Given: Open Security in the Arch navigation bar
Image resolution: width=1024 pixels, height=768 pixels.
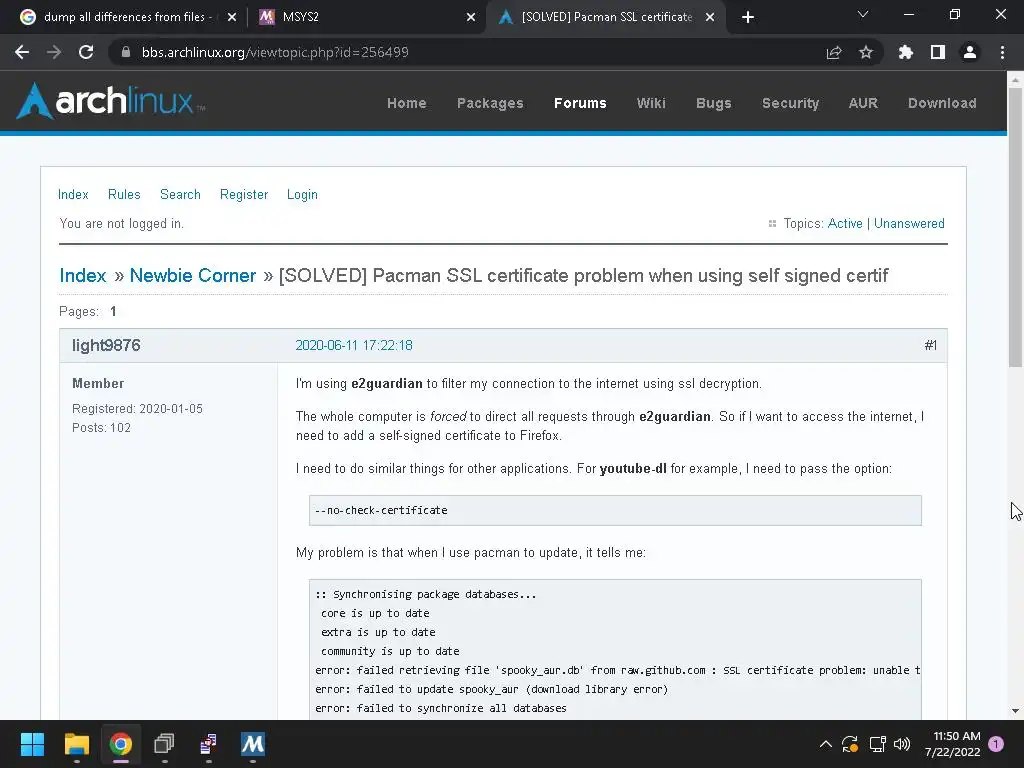Looking at the screenshot, I should click(x=790, y=103).
